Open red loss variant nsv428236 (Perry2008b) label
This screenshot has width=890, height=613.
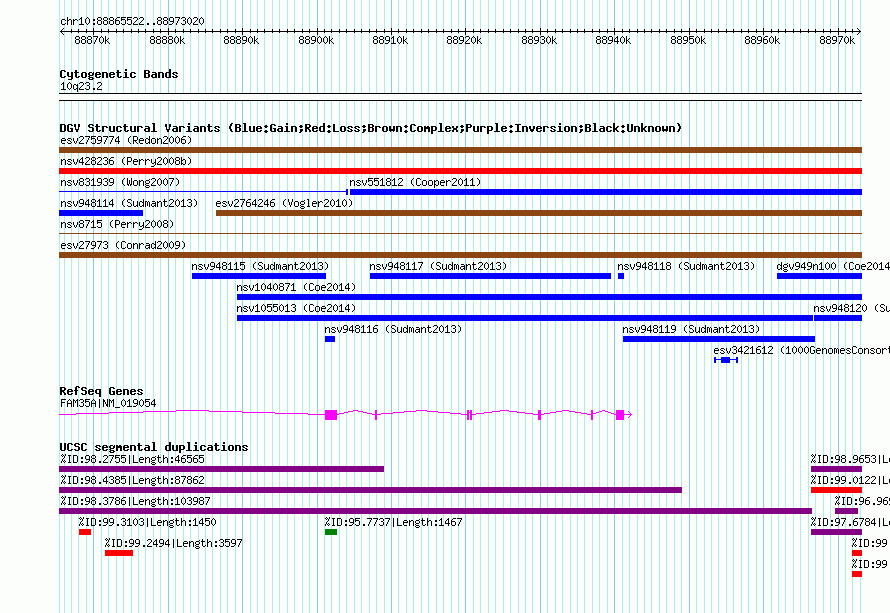tap(126, 161)
